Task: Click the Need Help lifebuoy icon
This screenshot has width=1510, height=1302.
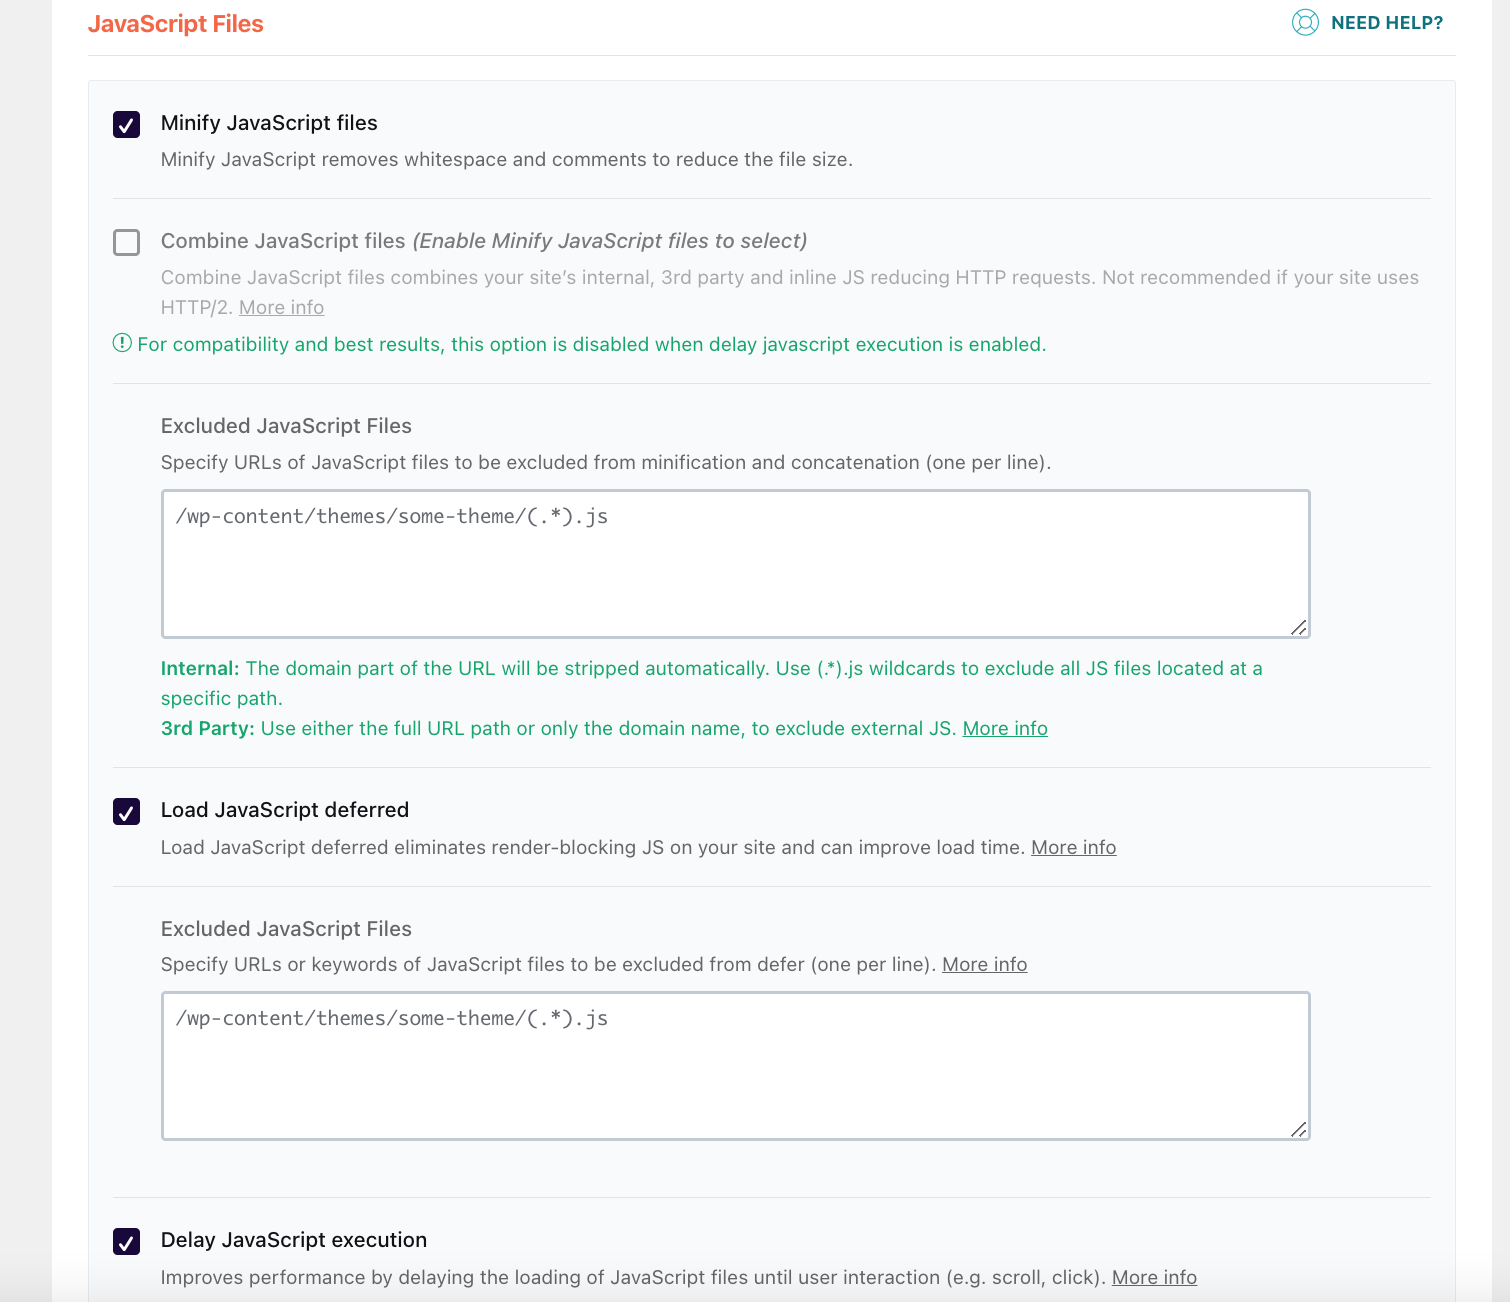Action: pos(1305,22)
